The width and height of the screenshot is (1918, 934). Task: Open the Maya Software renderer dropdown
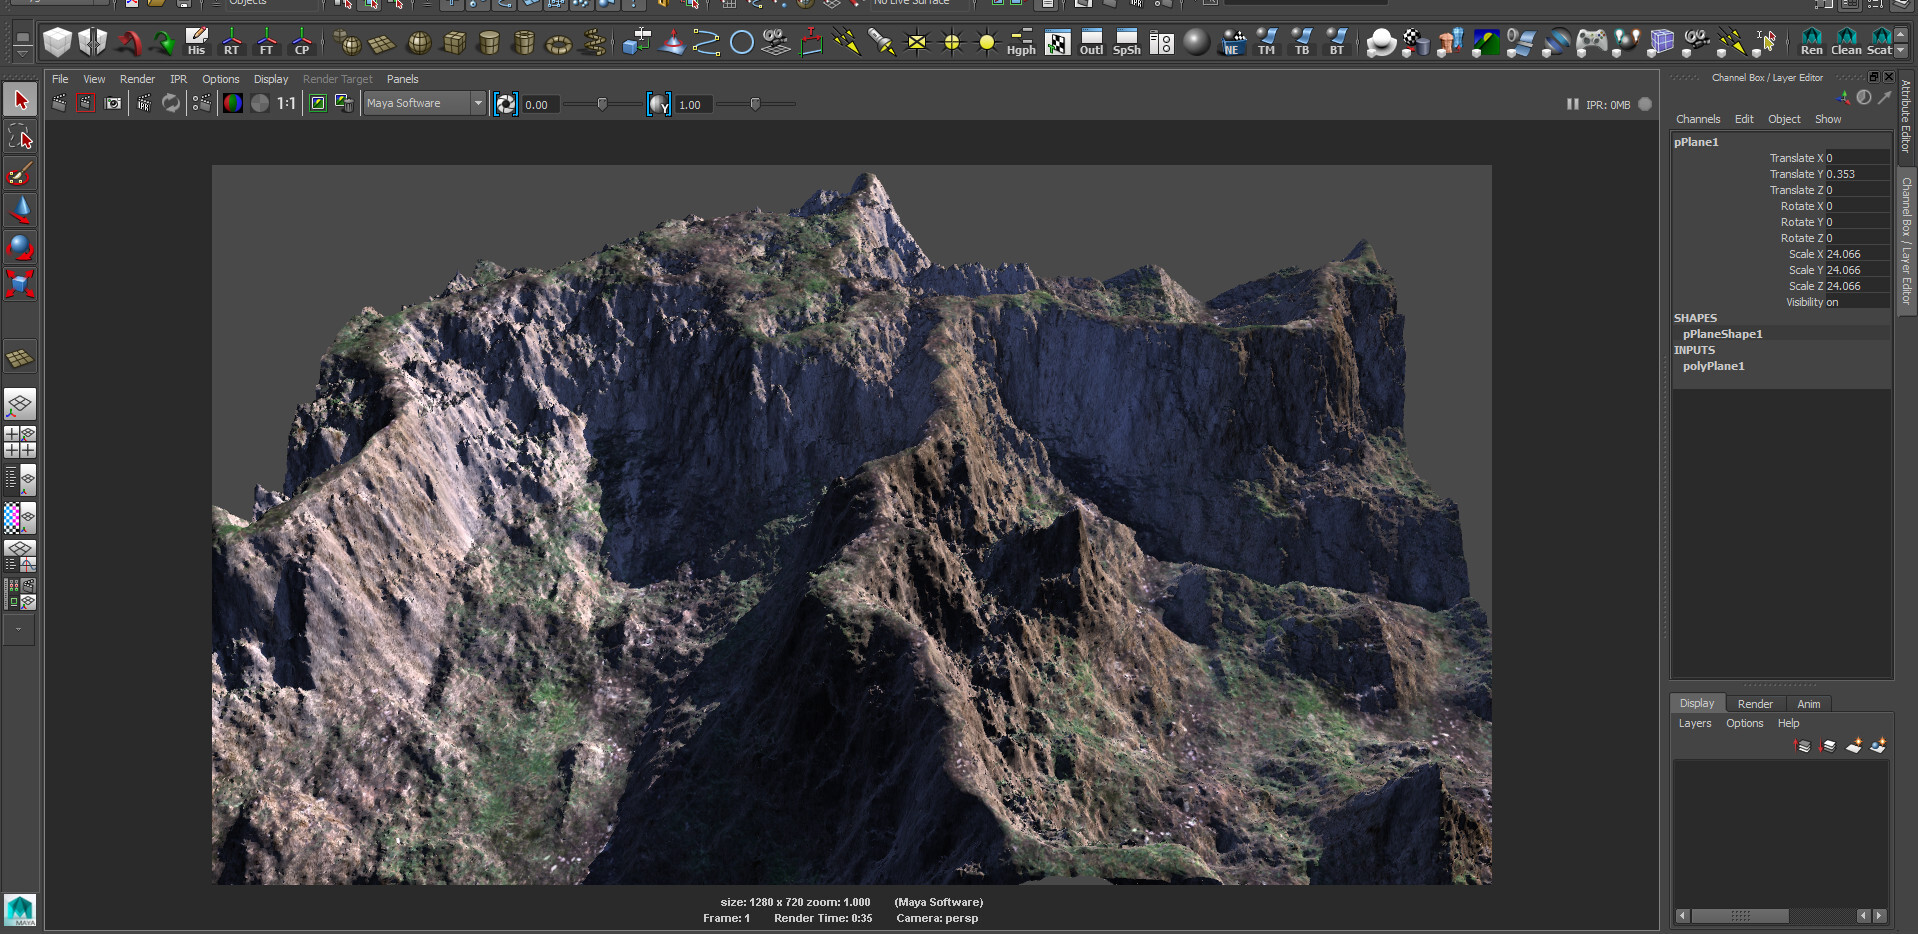478,103
